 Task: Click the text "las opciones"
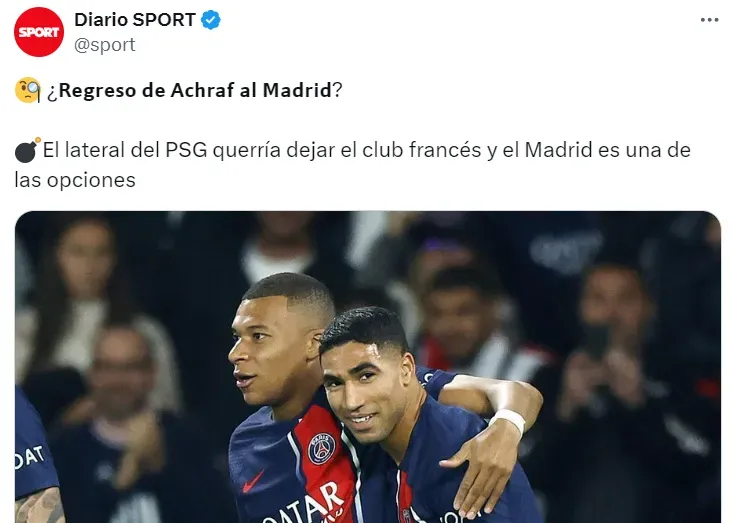(75, 180)
